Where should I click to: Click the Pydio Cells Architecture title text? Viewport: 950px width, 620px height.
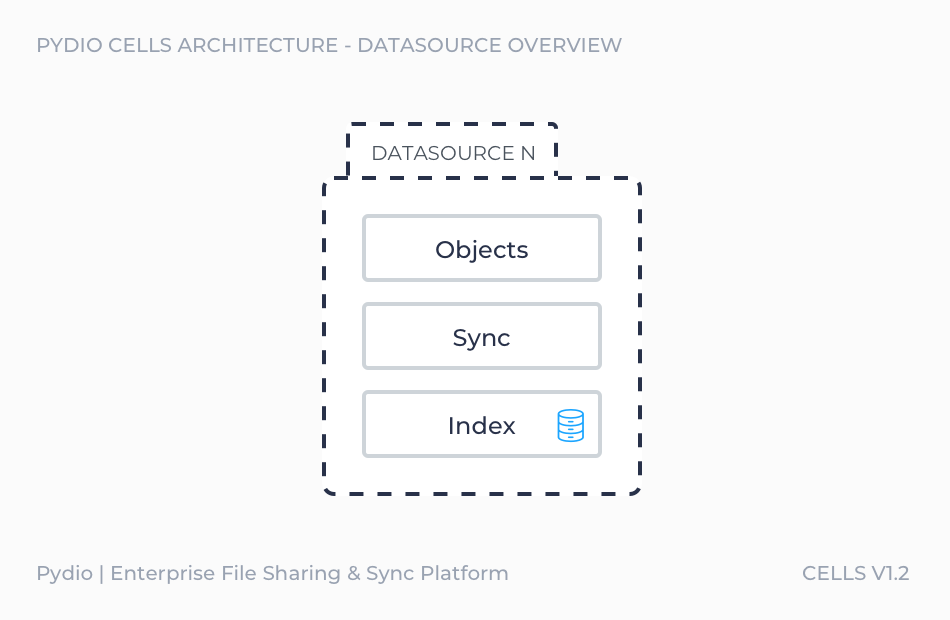329,45
